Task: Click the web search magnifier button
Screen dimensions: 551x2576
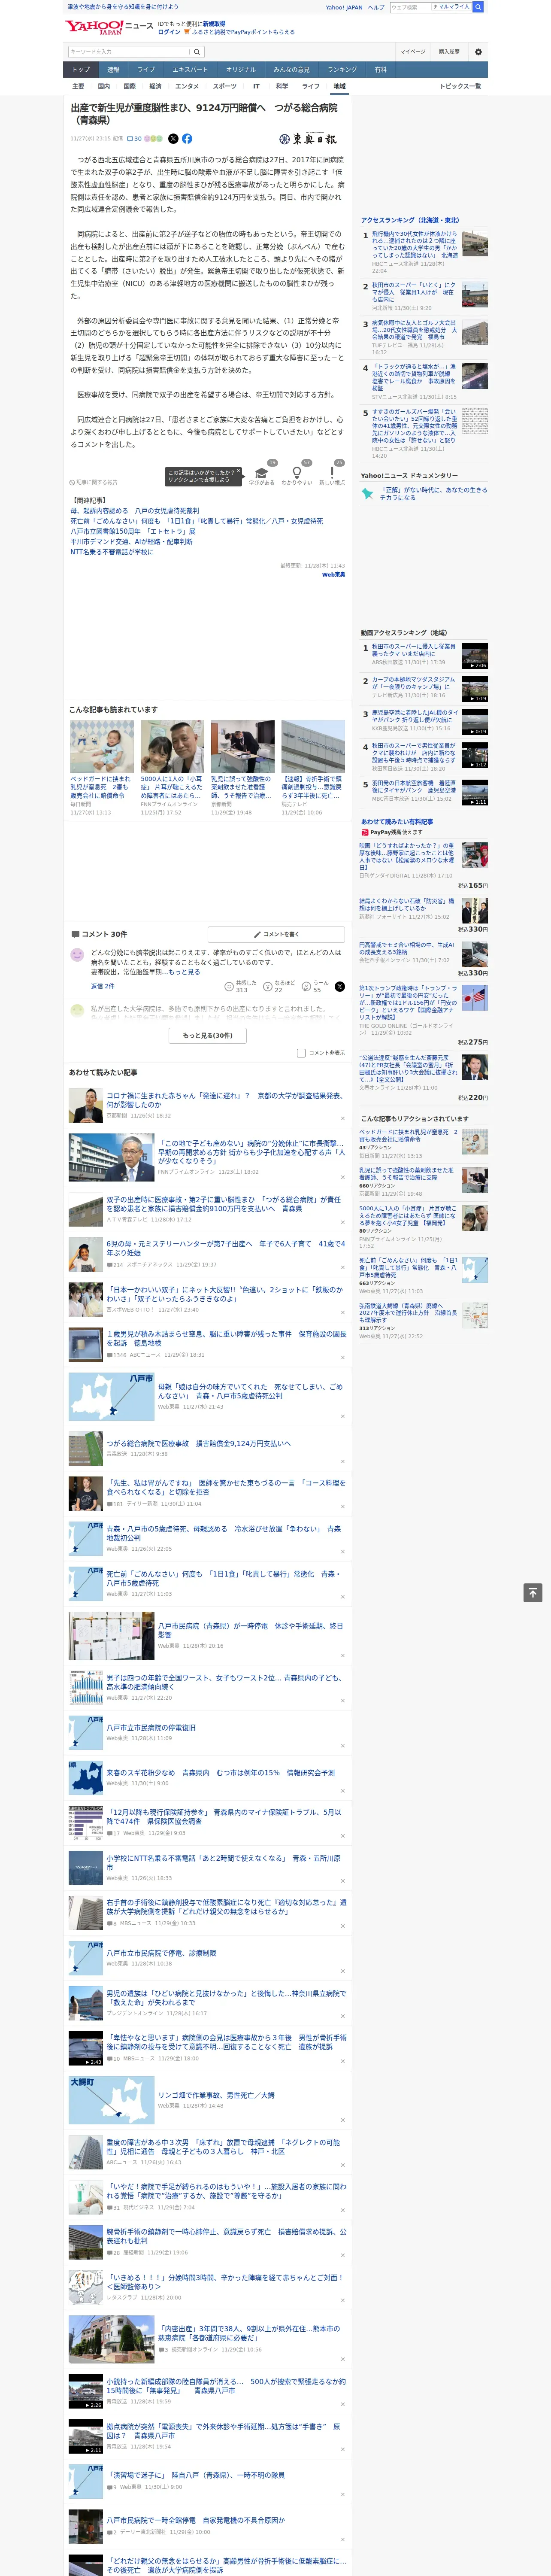Action: pos(478,7)
